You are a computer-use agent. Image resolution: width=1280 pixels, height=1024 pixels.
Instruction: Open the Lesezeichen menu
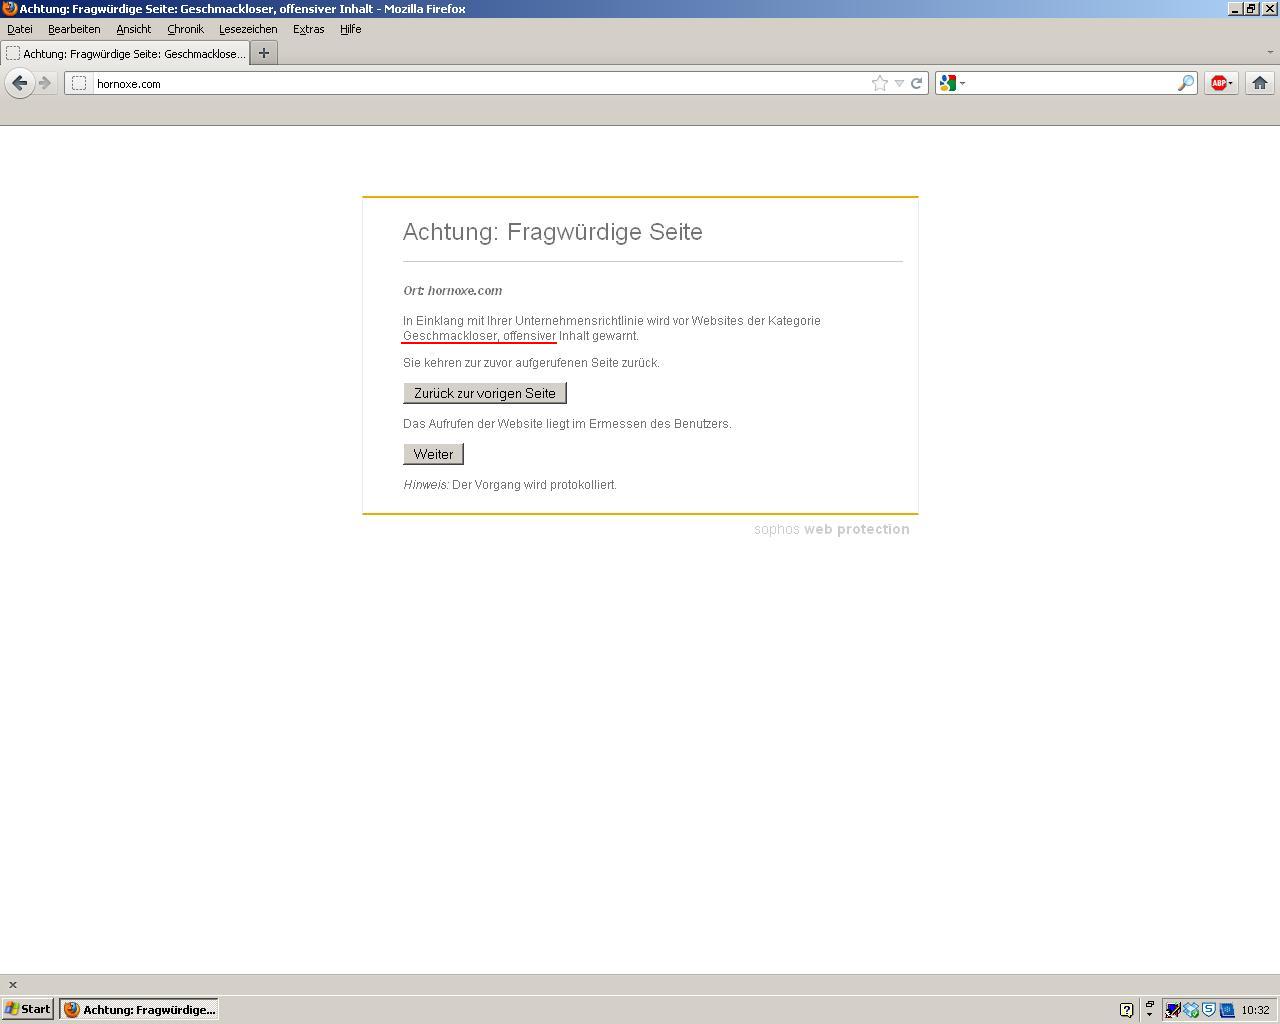[x=248, y=29]
